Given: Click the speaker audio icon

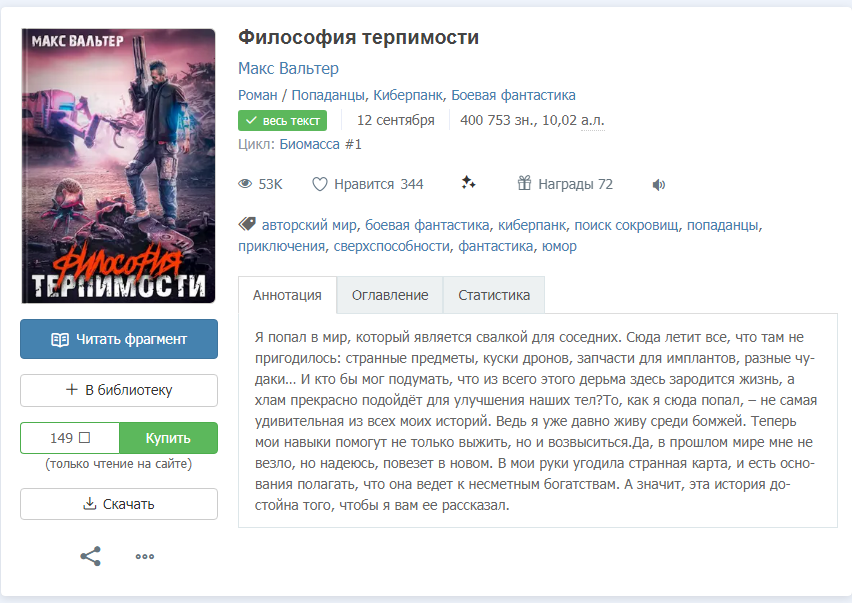Looking at the screenshot, I should 659,185.
